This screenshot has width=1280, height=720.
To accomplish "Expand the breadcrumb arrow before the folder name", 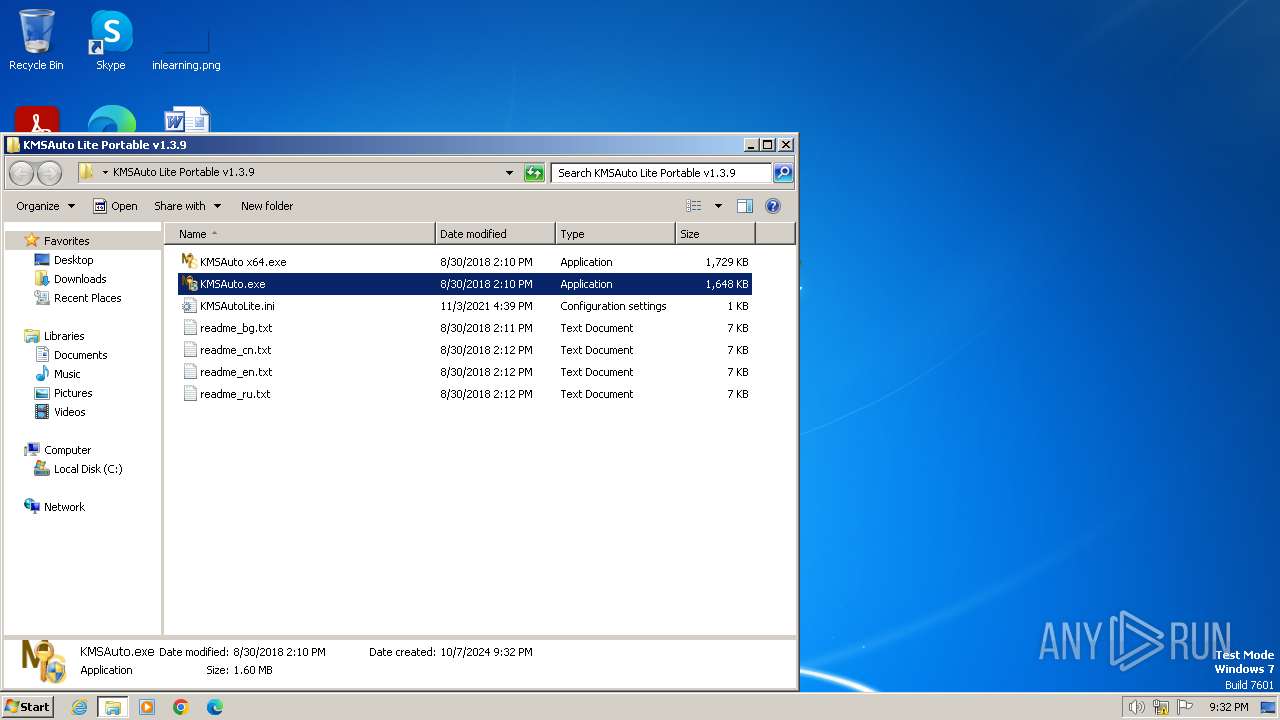I will click(x=105, y=173).
